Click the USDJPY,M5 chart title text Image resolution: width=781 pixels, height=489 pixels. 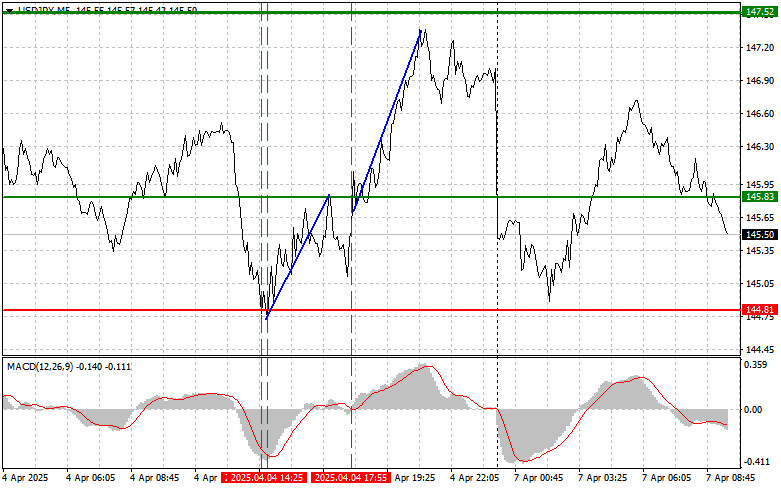(x=43, y=10)
